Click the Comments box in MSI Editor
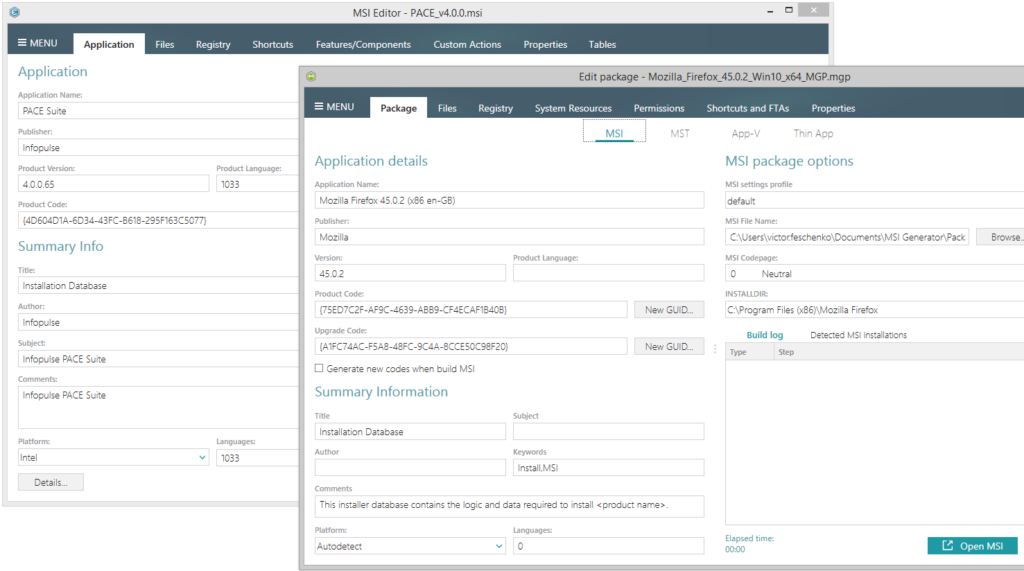 (158, 407)
